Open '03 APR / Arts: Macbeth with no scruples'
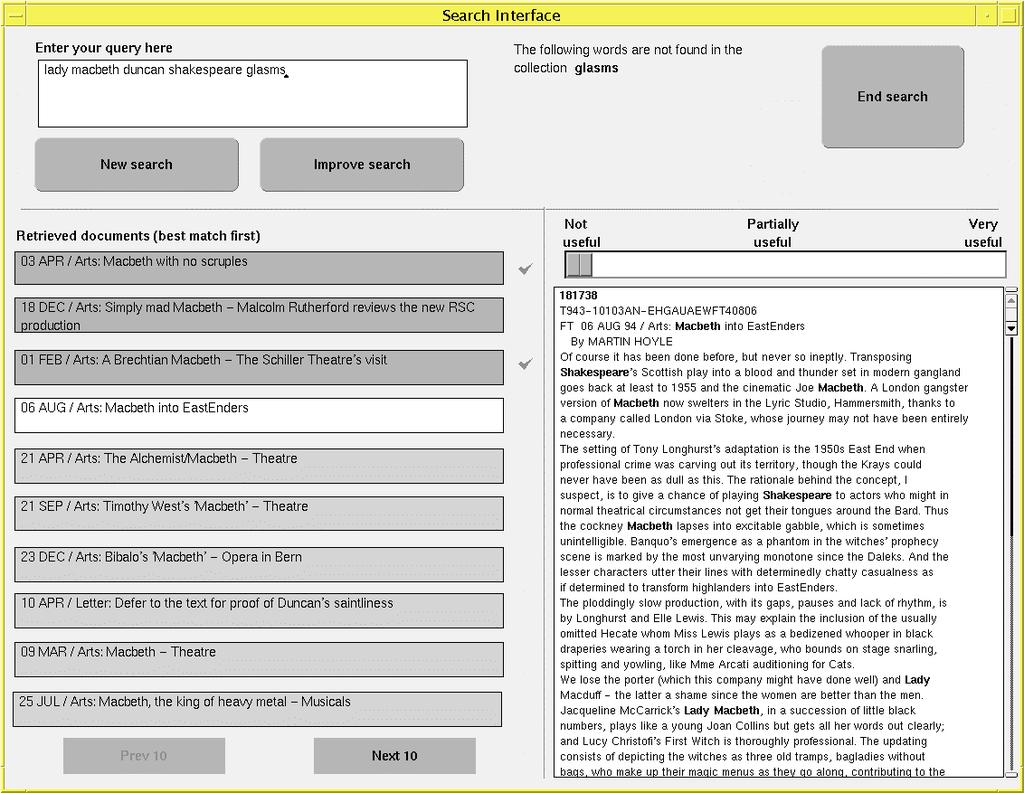Screen dimensions: 1024x793 click(259, 268)
